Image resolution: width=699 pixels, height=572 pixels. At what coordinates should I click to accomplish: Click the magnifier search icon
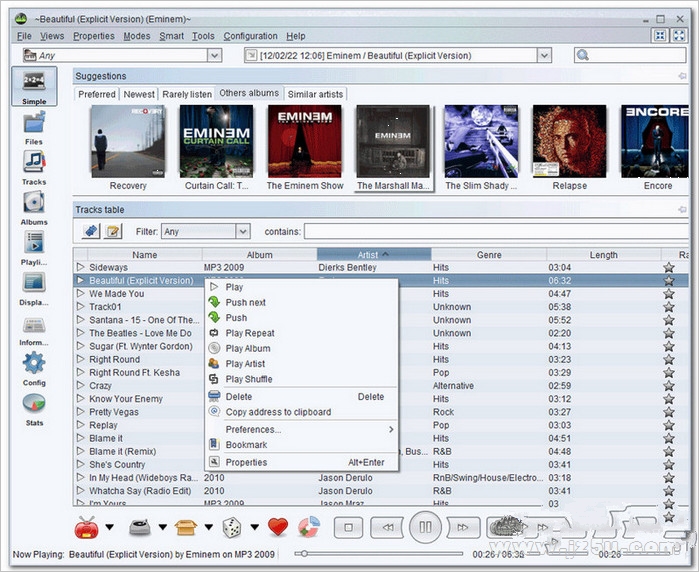pyautogui.click(x=583, y=55)
